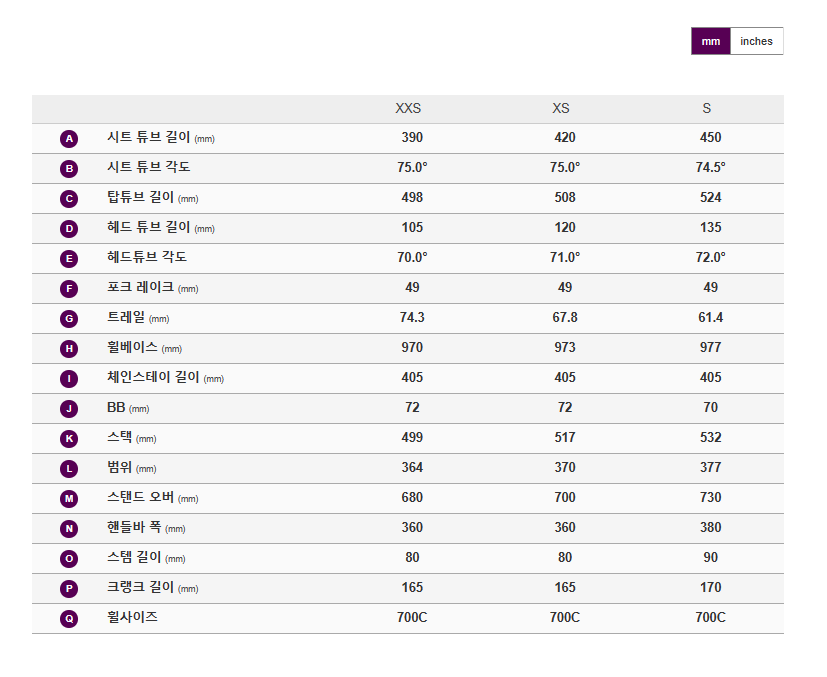Screen dimensions: 827x677
Task: Switch units to mm
Action: (x=710, y=41)
